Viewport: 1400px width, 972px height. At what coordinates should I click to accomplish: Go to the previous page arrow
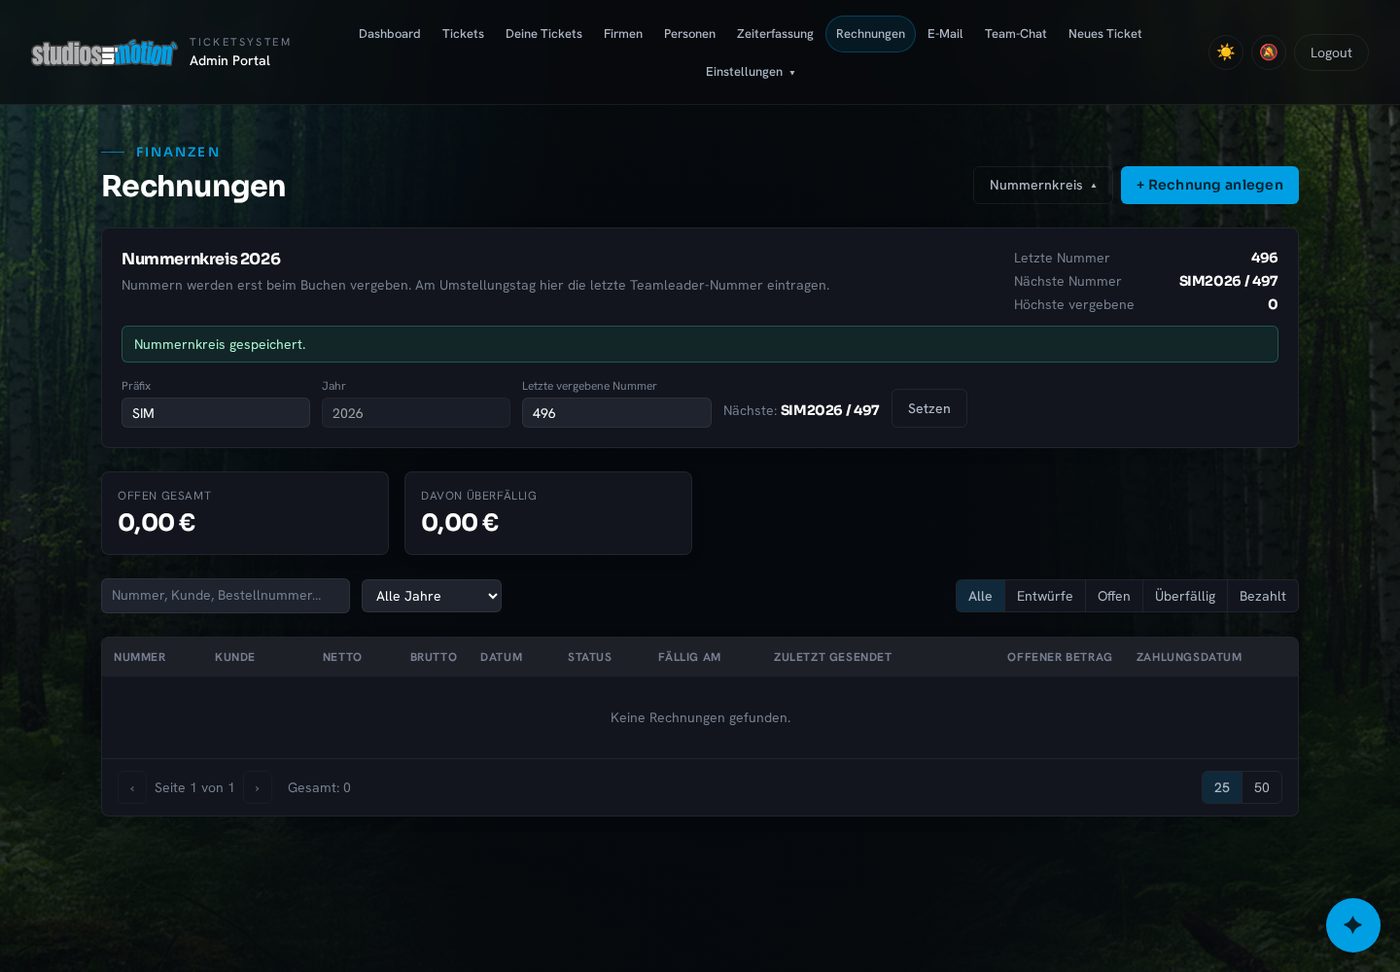click(132, 788)
